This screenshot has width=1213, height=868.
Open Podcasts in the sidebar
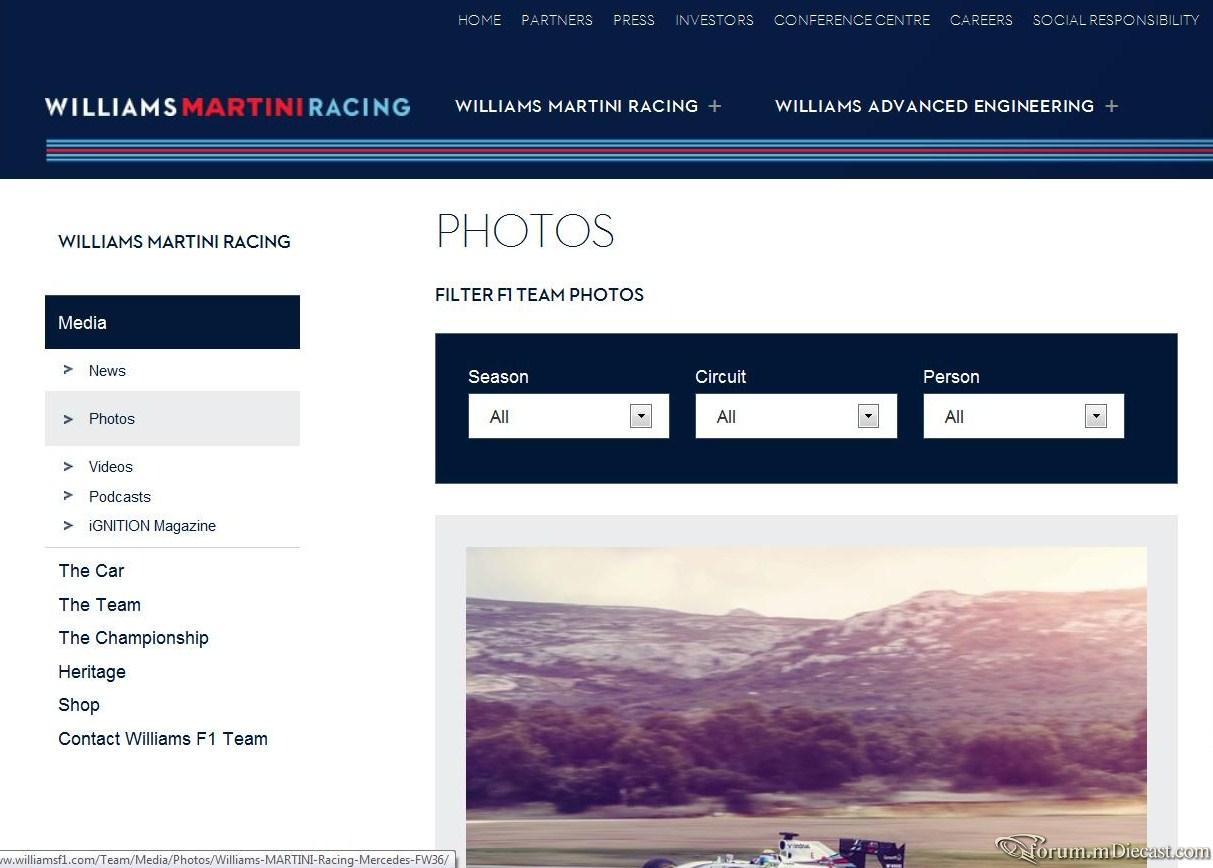[120, 497]
